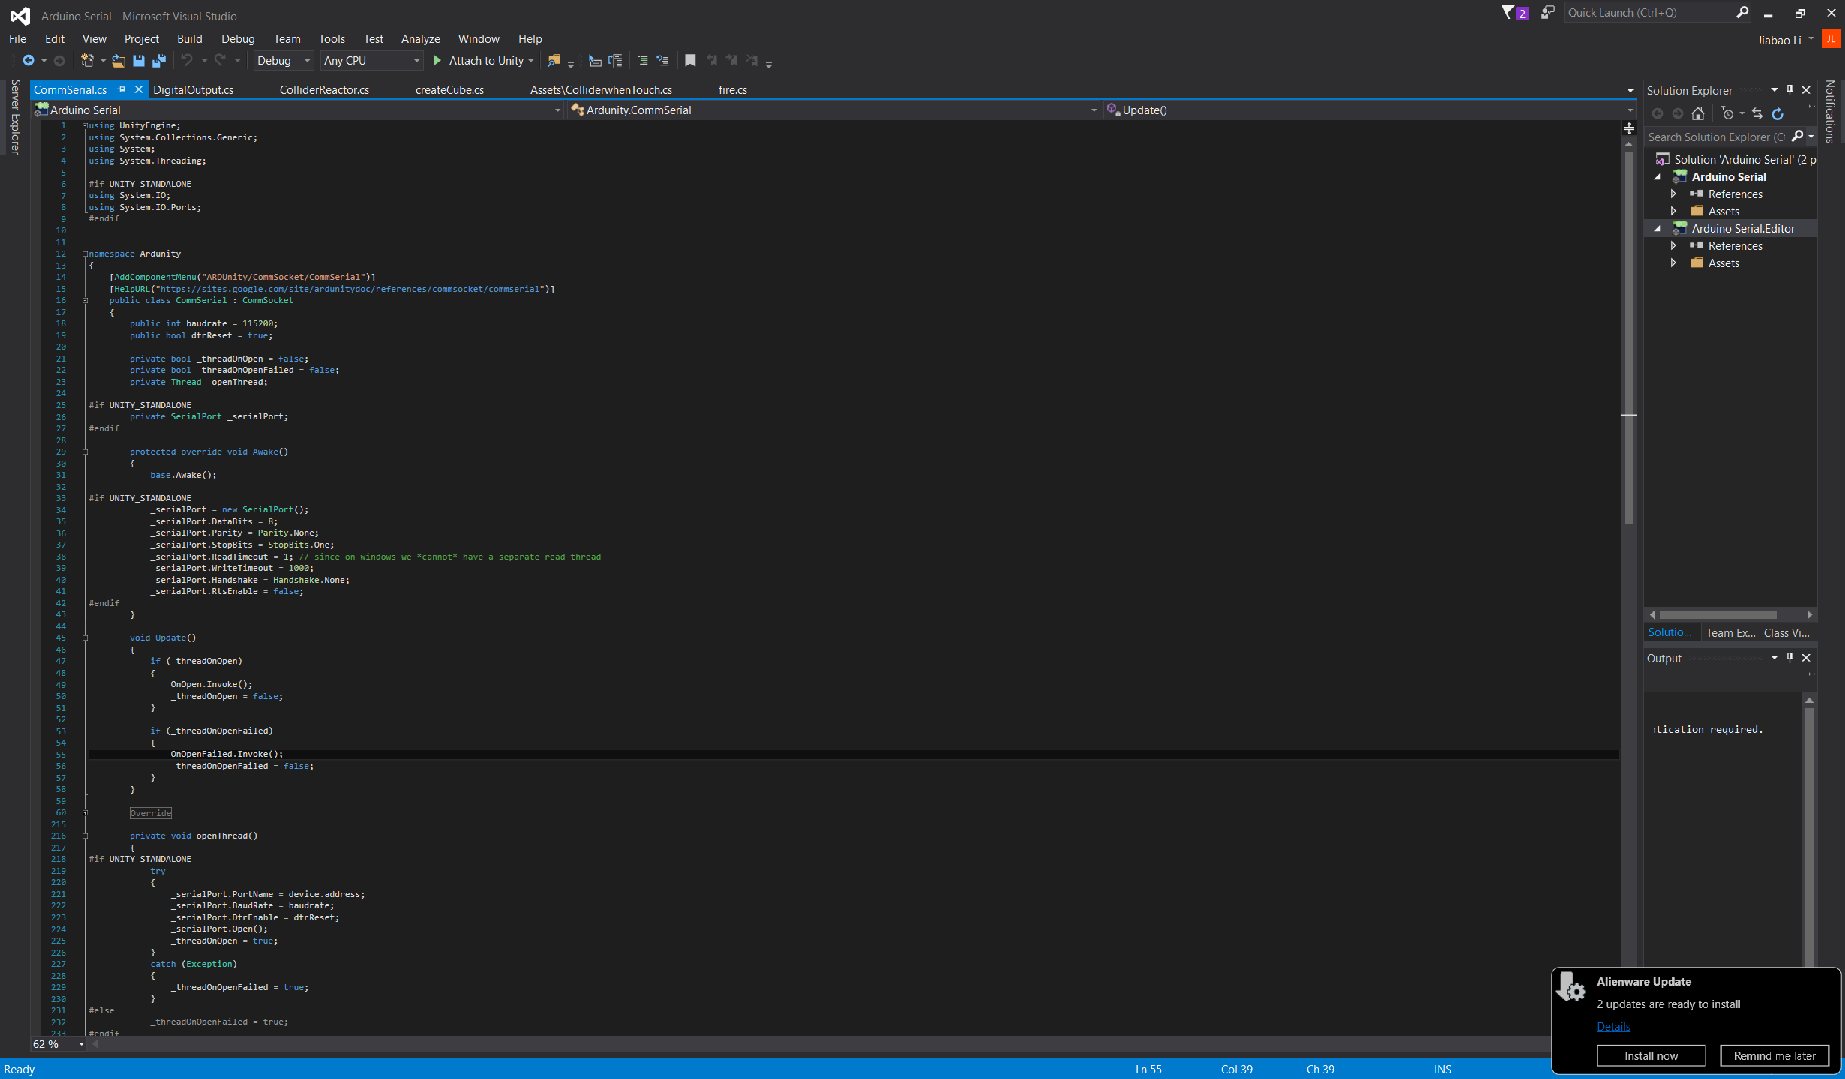This screenshot has height=1079, width=1845.
Task: Click Remind me later in Alienware Update
Action: (1775, 1056)
